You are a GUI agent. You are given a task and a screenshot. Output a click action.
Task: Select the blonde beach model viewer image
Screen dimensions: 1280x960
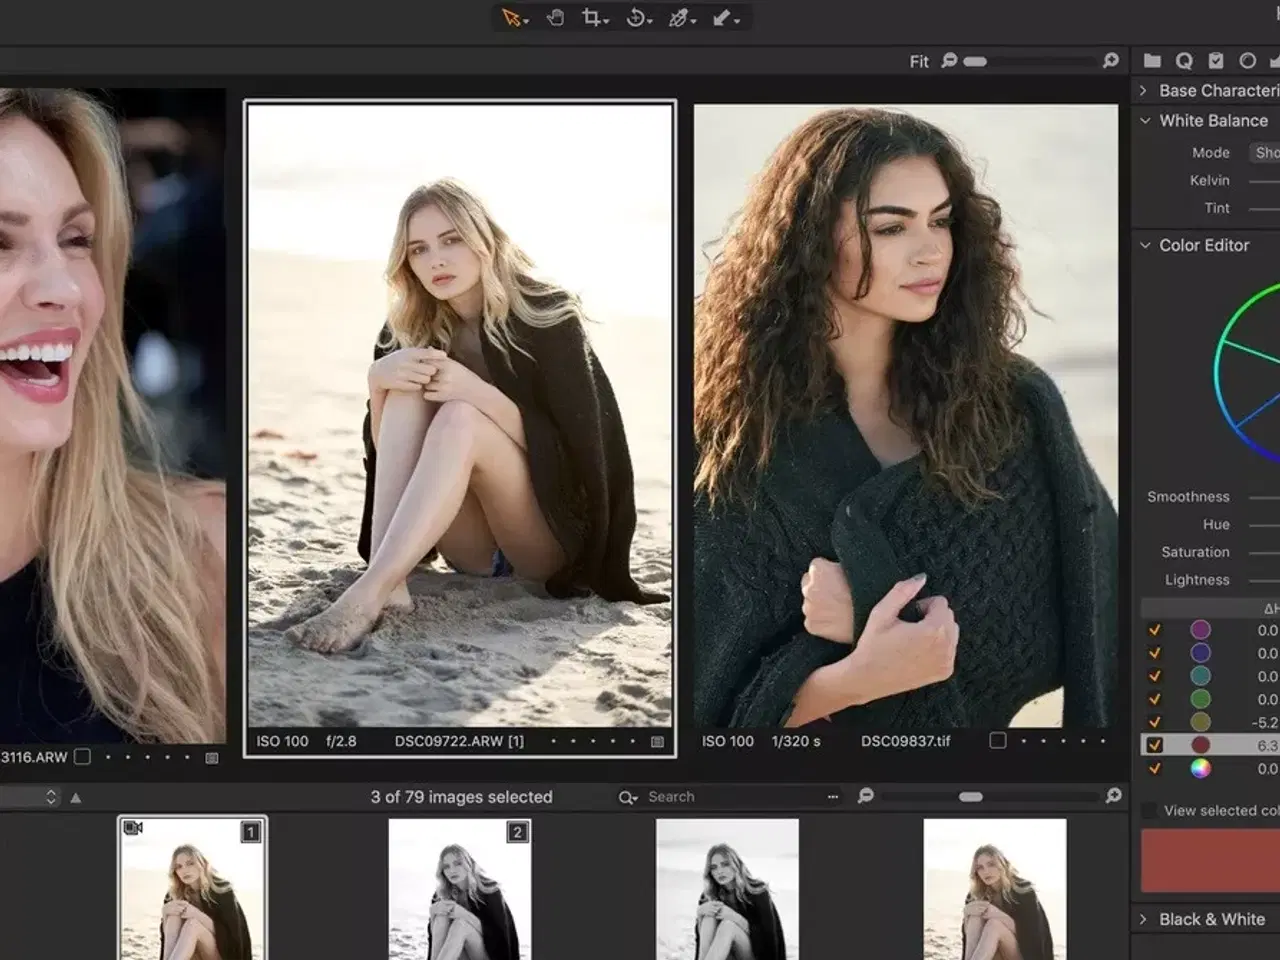pos(460,416)
